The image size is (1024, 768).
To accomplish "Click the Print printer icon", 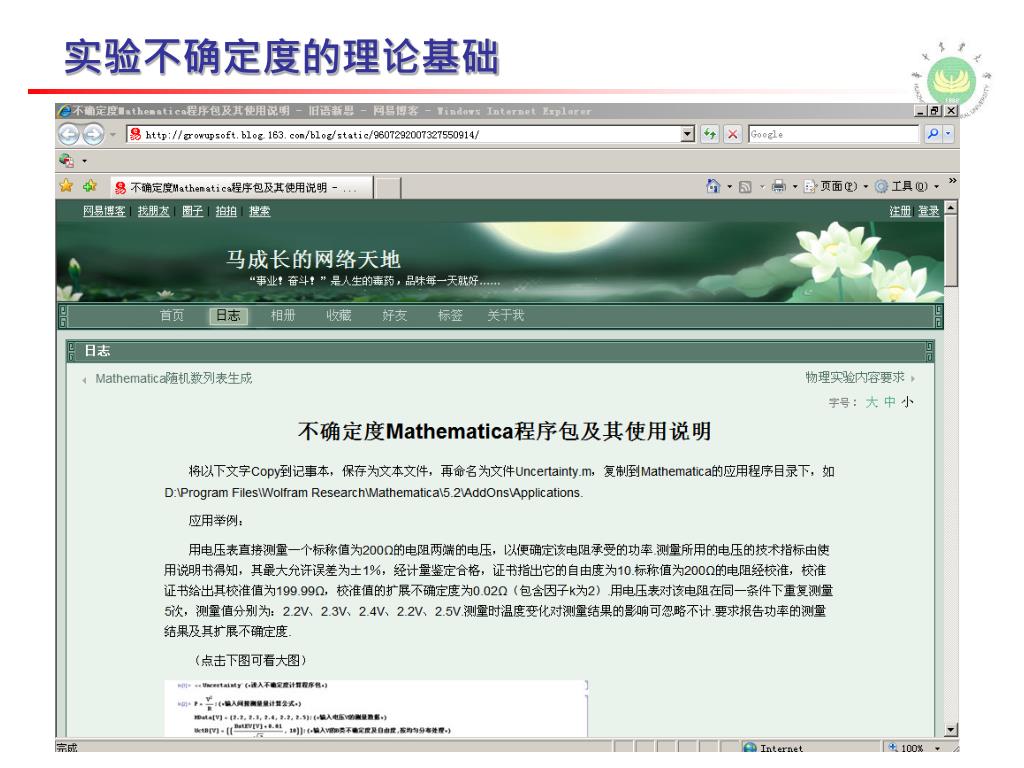I will (x=778, y=187).
